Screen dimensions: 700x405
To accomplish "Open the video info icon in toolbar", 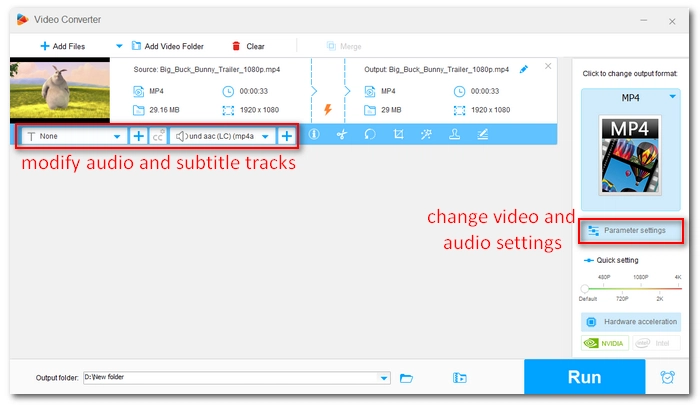I will click(314, 135).
